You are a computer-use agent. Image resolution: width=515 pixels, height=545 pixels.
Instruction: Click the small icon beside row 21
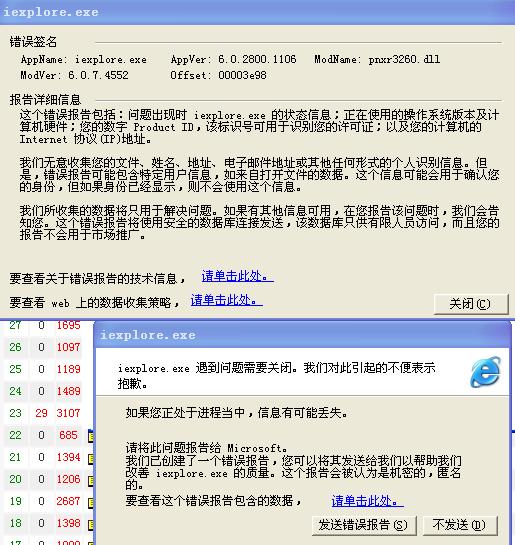click(x=91, y=459)
